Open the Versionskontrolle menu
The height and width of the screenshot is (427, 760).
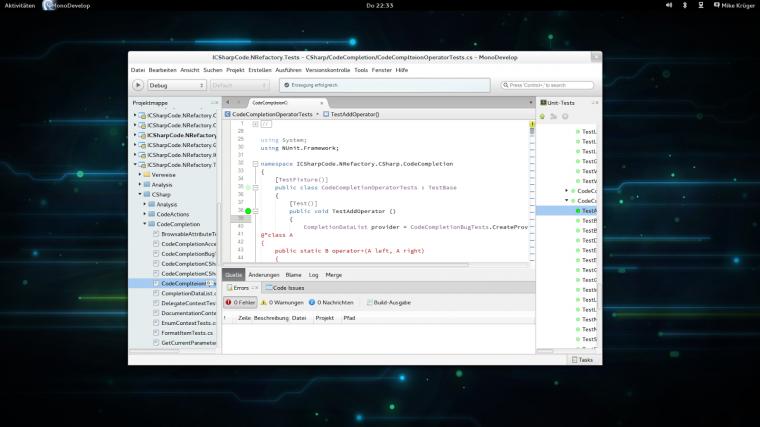pyautogui.click(x=328, y=70)
